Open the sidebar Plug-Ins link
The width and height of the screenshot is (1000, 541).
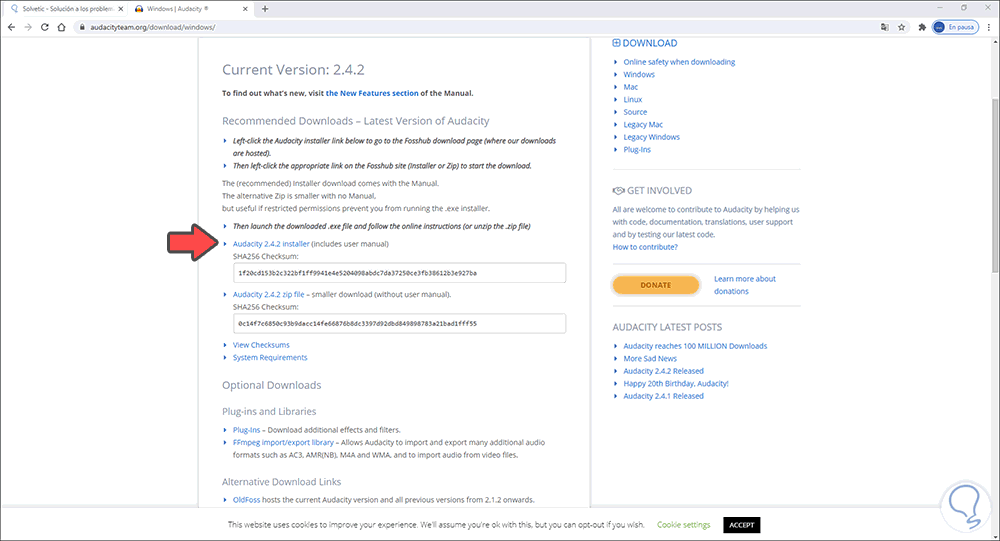point(637,149)
